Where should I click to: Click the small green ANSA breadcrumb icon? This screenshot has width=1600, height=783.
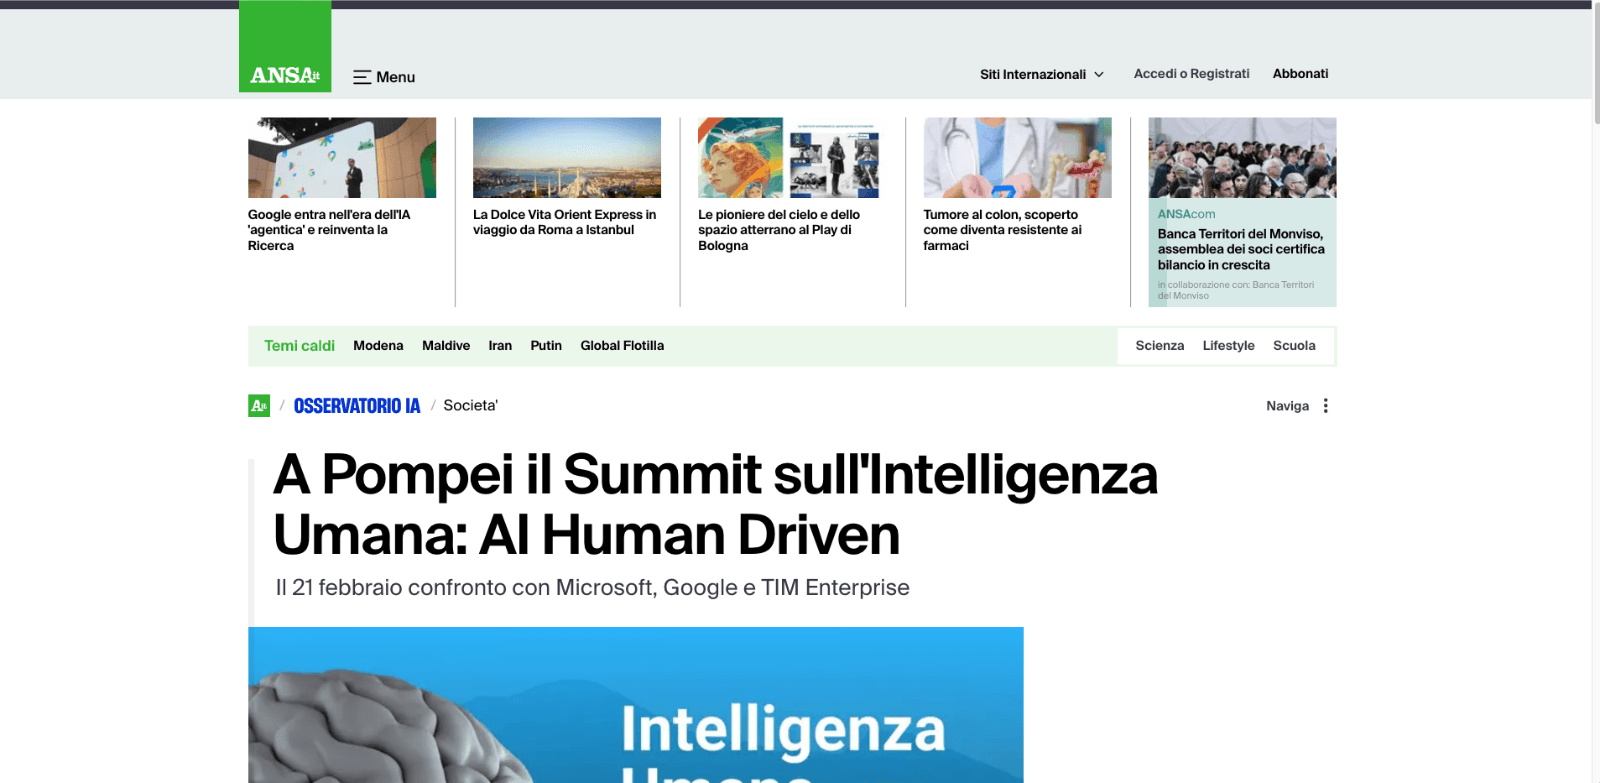[x=259, y=405]
